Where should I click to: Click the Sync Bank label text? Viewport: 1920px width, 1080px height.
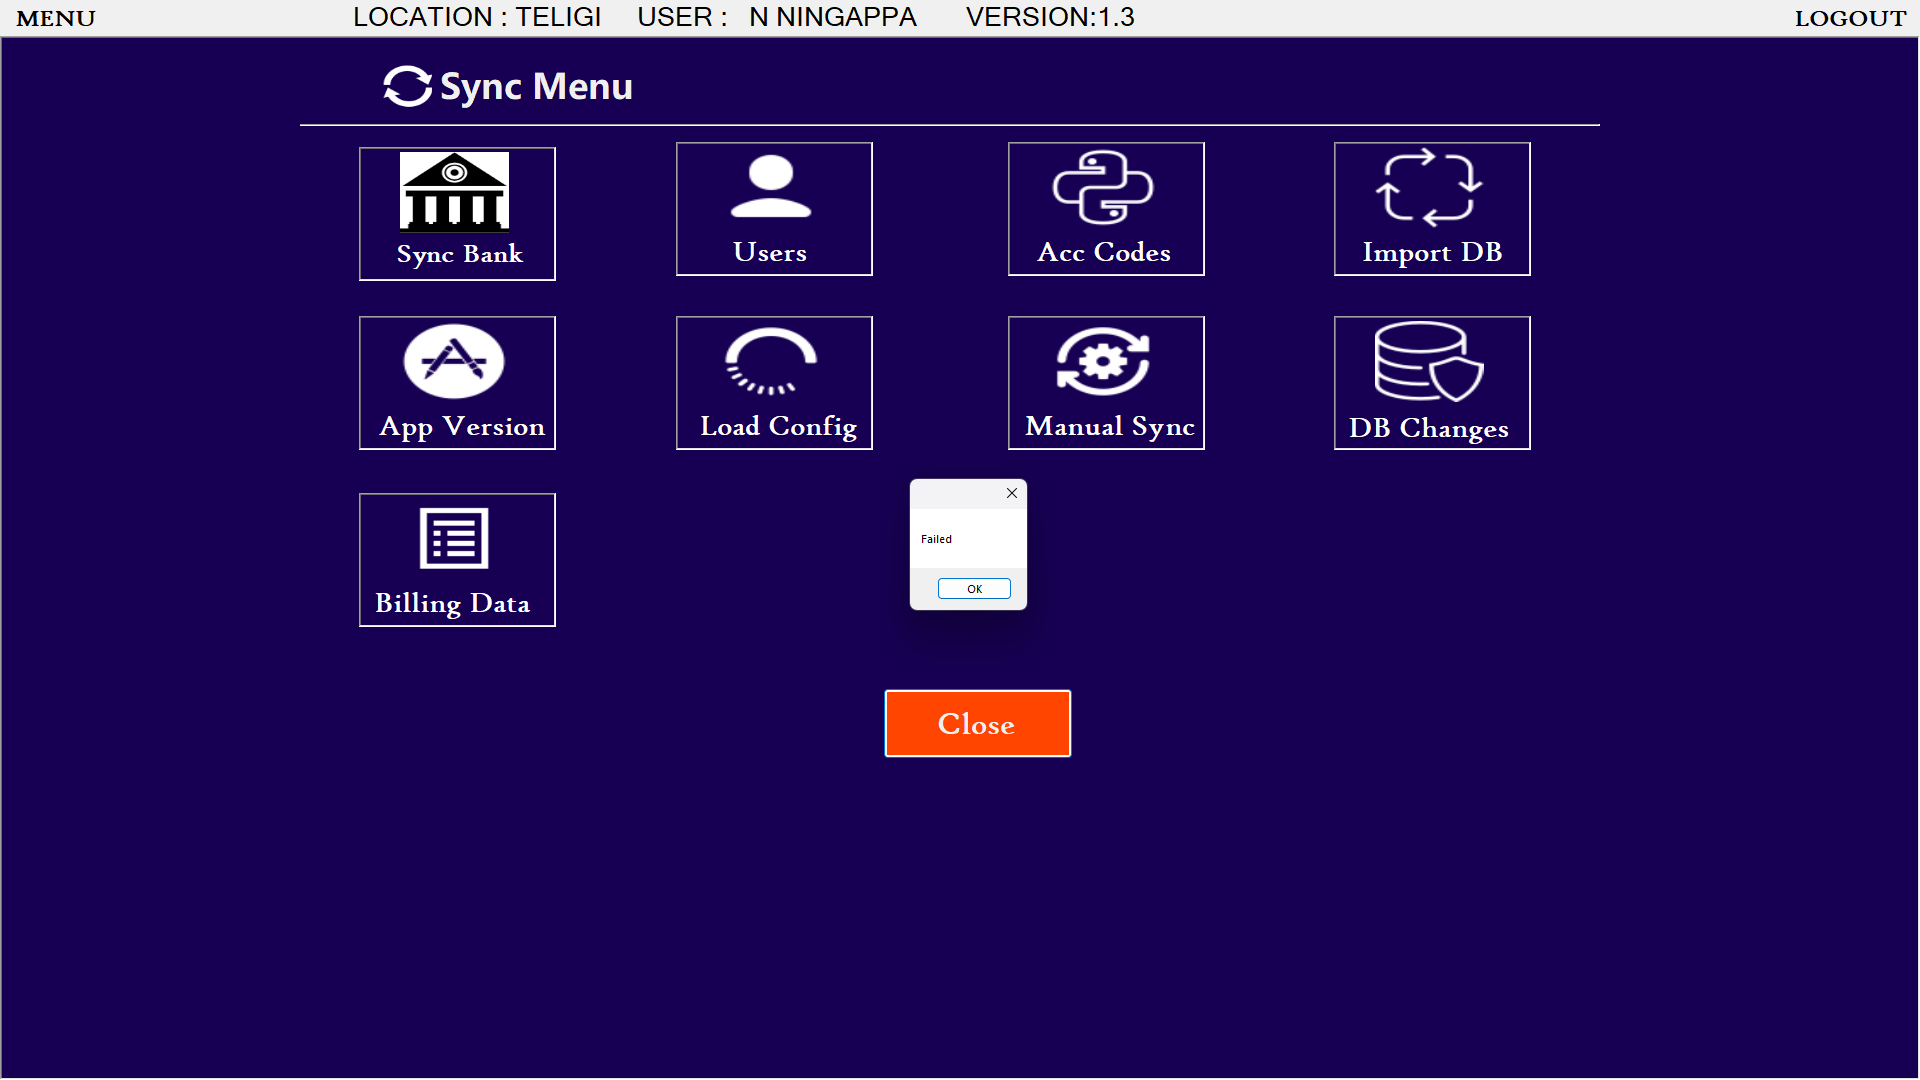[460, 254]
